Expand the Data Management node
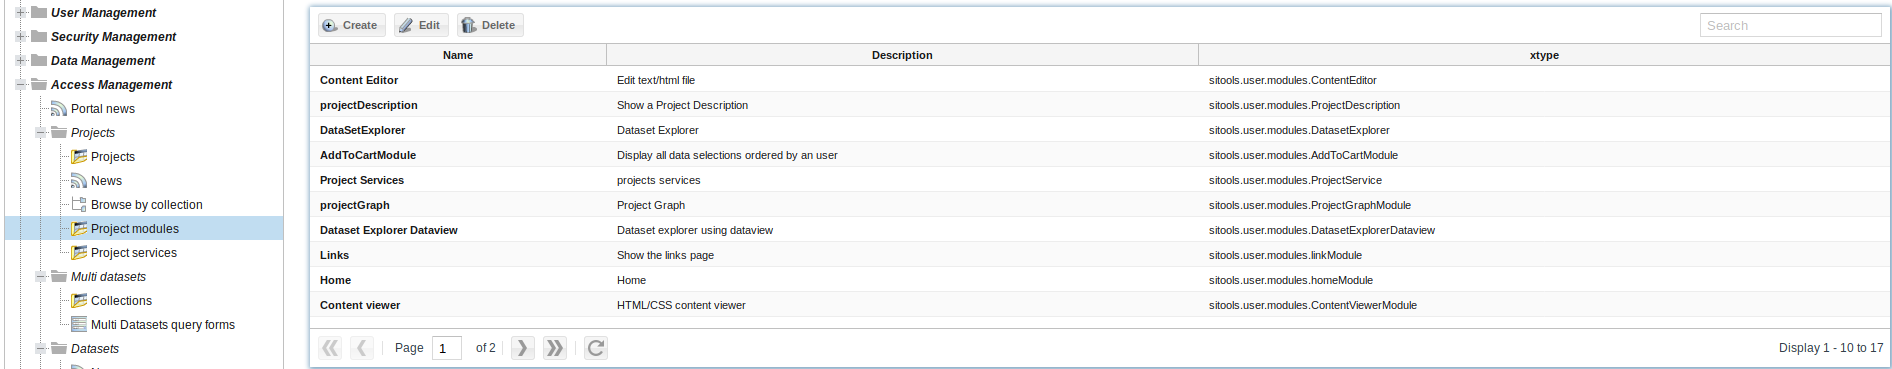 point(20,60)
